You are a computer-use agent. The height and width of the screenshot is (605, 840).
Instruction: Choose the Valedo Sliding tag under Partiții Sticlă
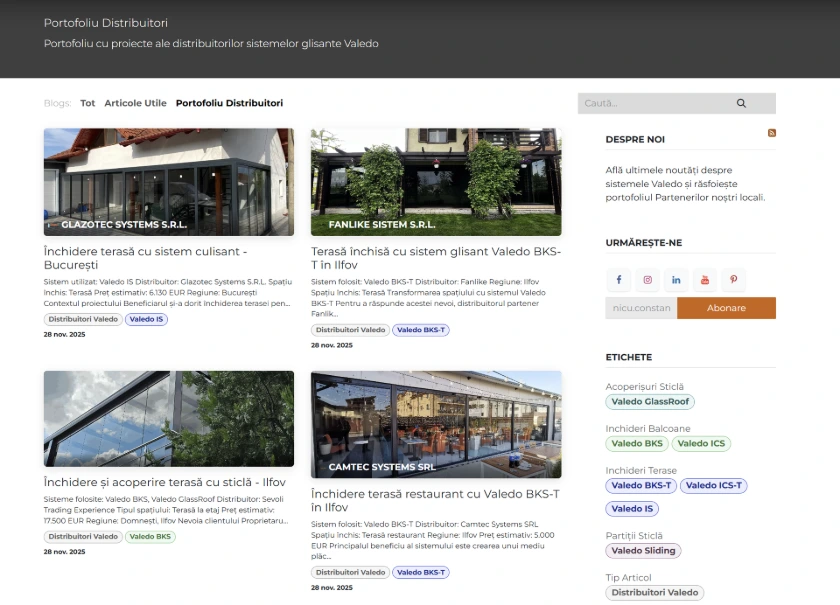pyautogui.click(x=643, y=551)
